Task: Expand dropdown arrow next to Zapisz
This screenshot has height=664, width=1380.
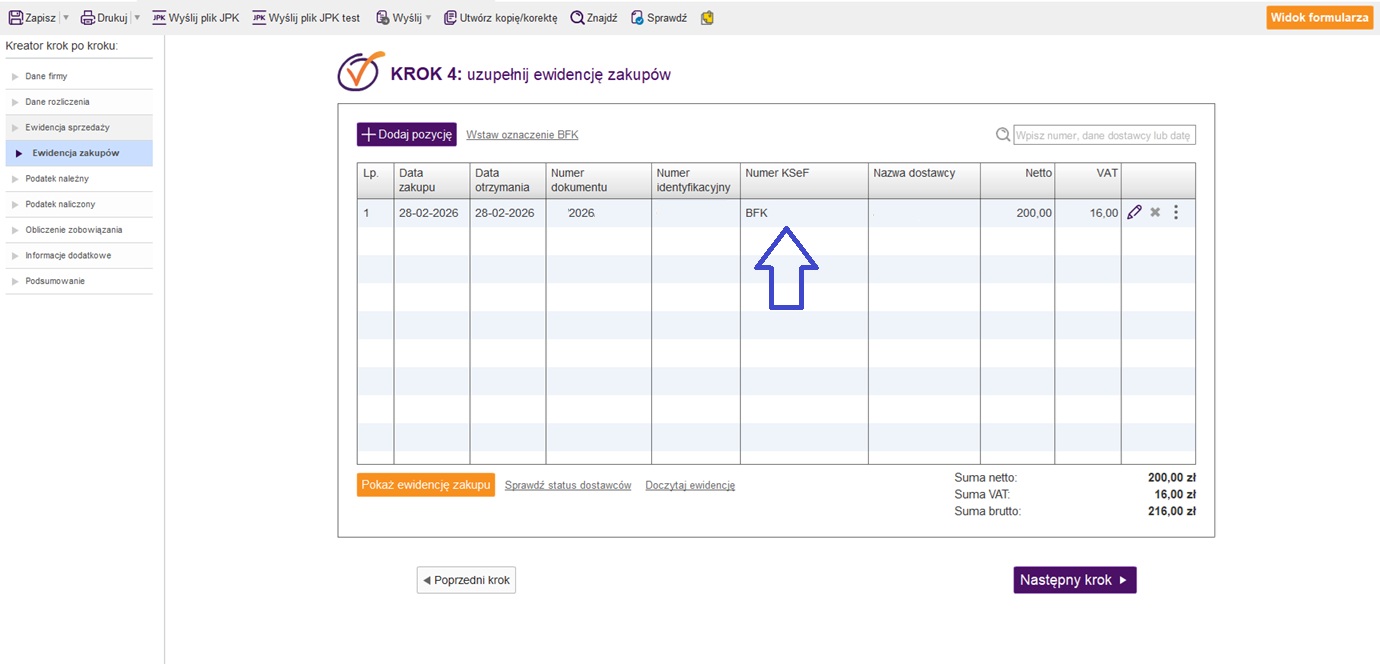Action: pos(66,18)
